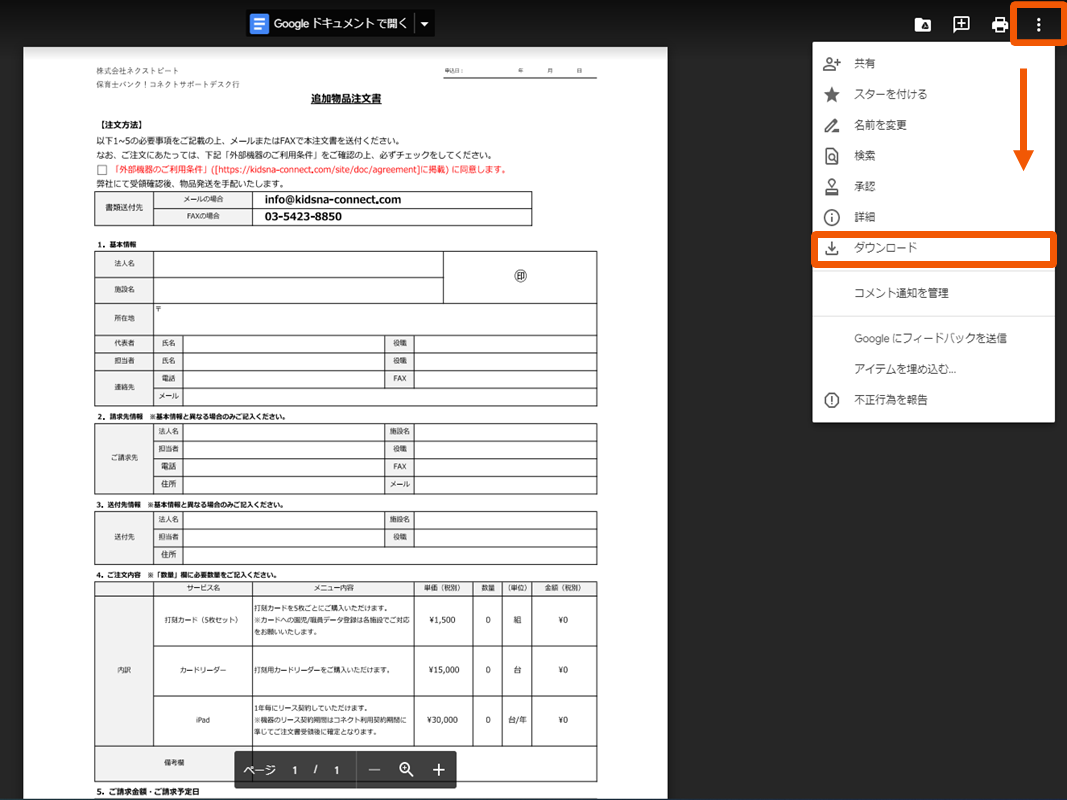Open the three-dot more actions menu
The height and width of the screenshot is (800, 1067).
pos(1038,25)
